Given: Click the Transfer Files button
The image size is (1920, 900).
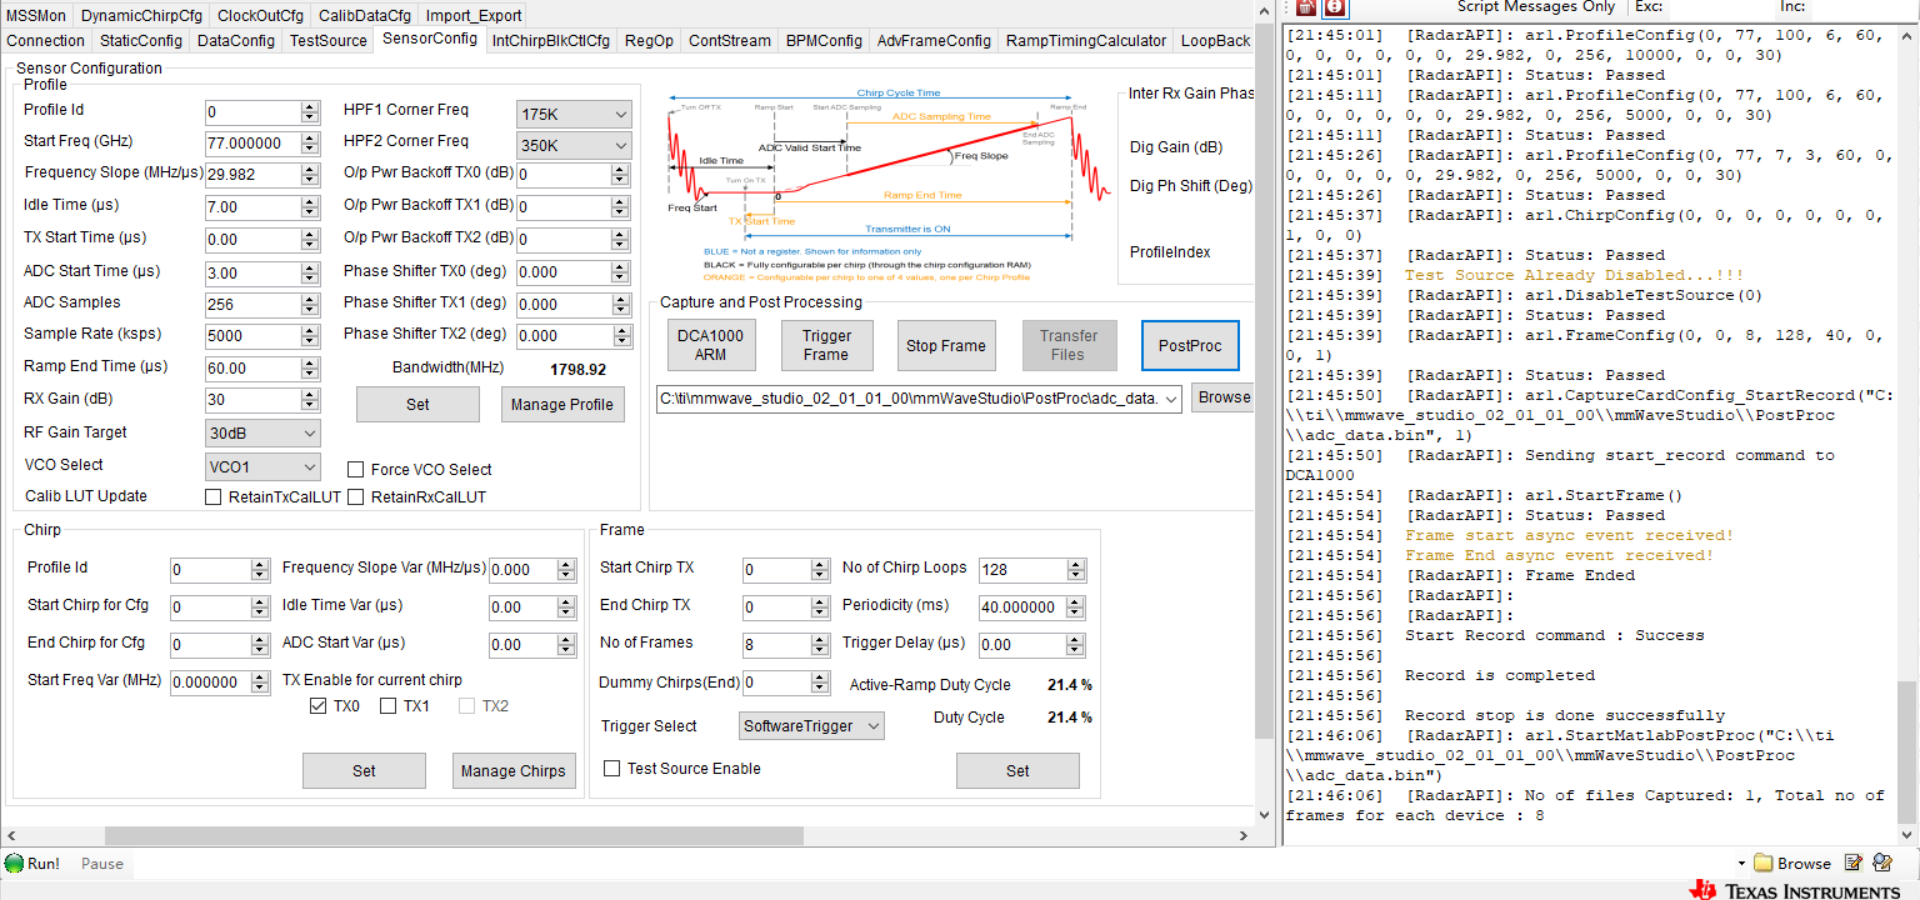Looking at the screenshot, I should 1068,345.
